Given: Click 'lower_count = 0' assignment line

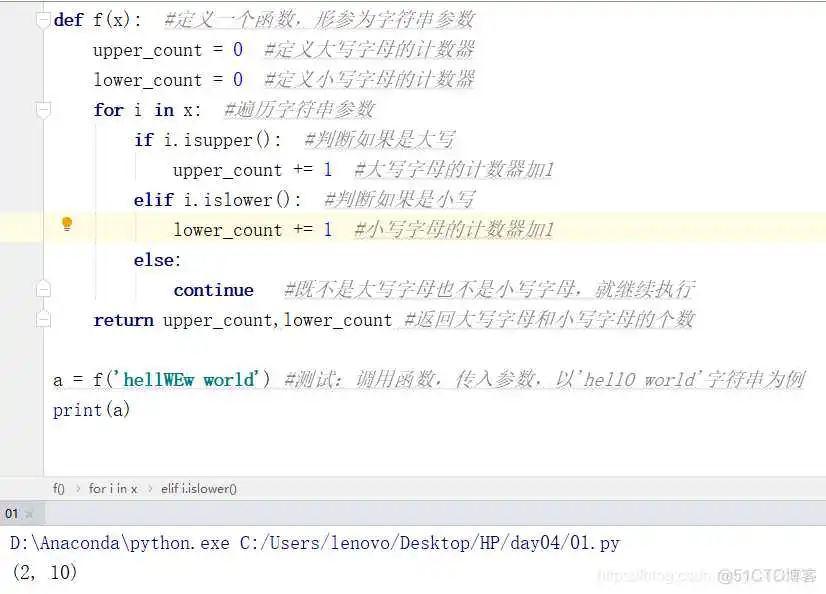Looking at the screenshot, I should [x=168, y=80].
